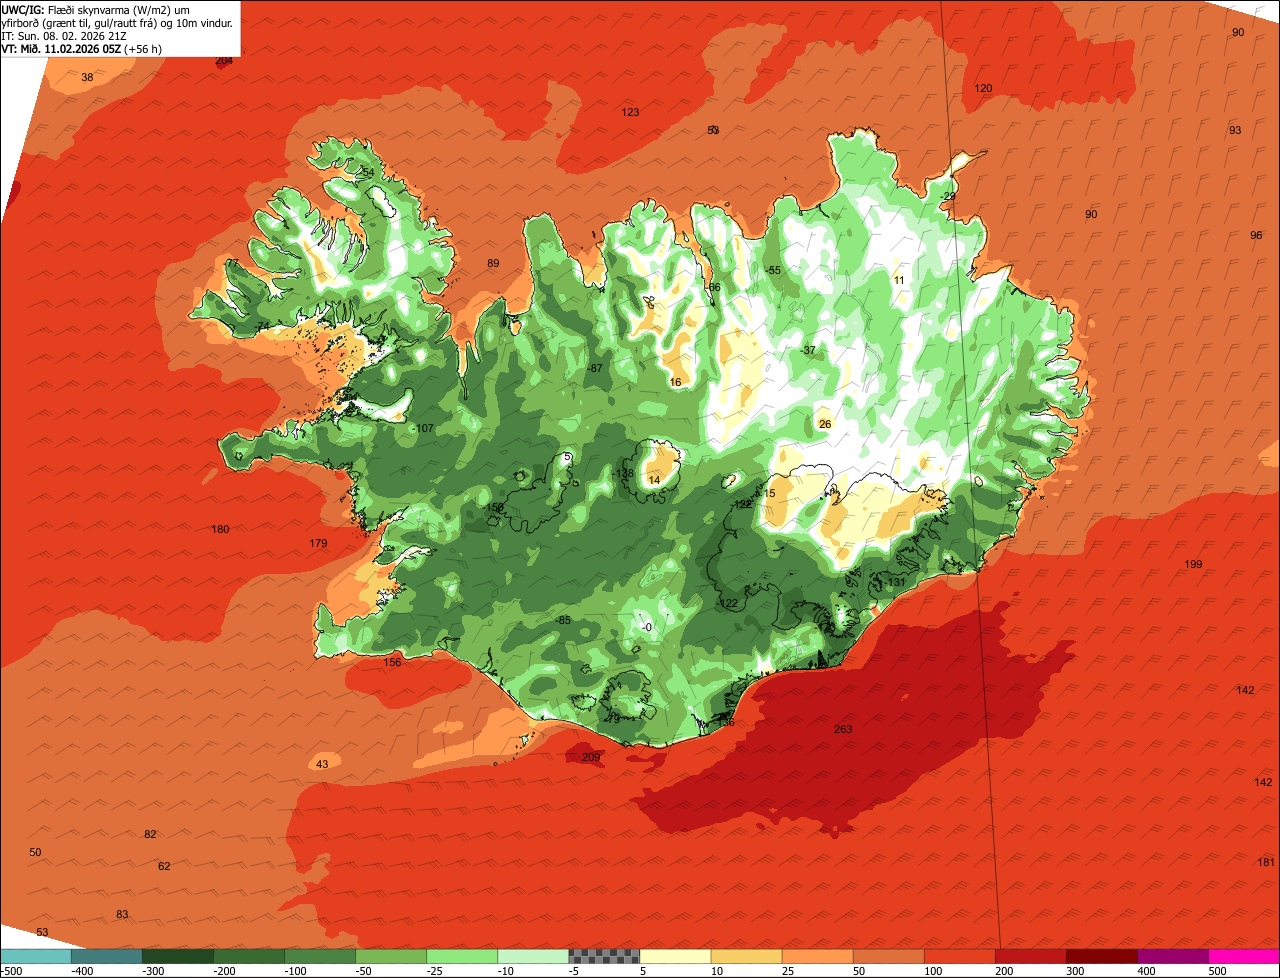This screenshot has width=1280, height=978.
Task: Click the '263' value south of Iceland
Action: [x=843, y=729]
